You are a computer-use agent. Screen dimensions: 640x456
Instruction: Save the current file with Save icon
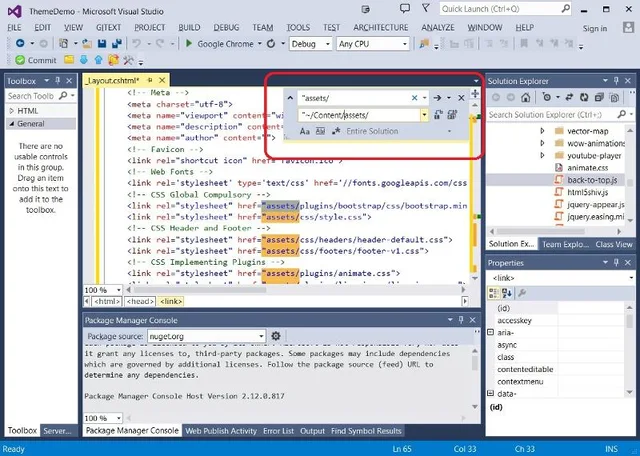[102, 43]
